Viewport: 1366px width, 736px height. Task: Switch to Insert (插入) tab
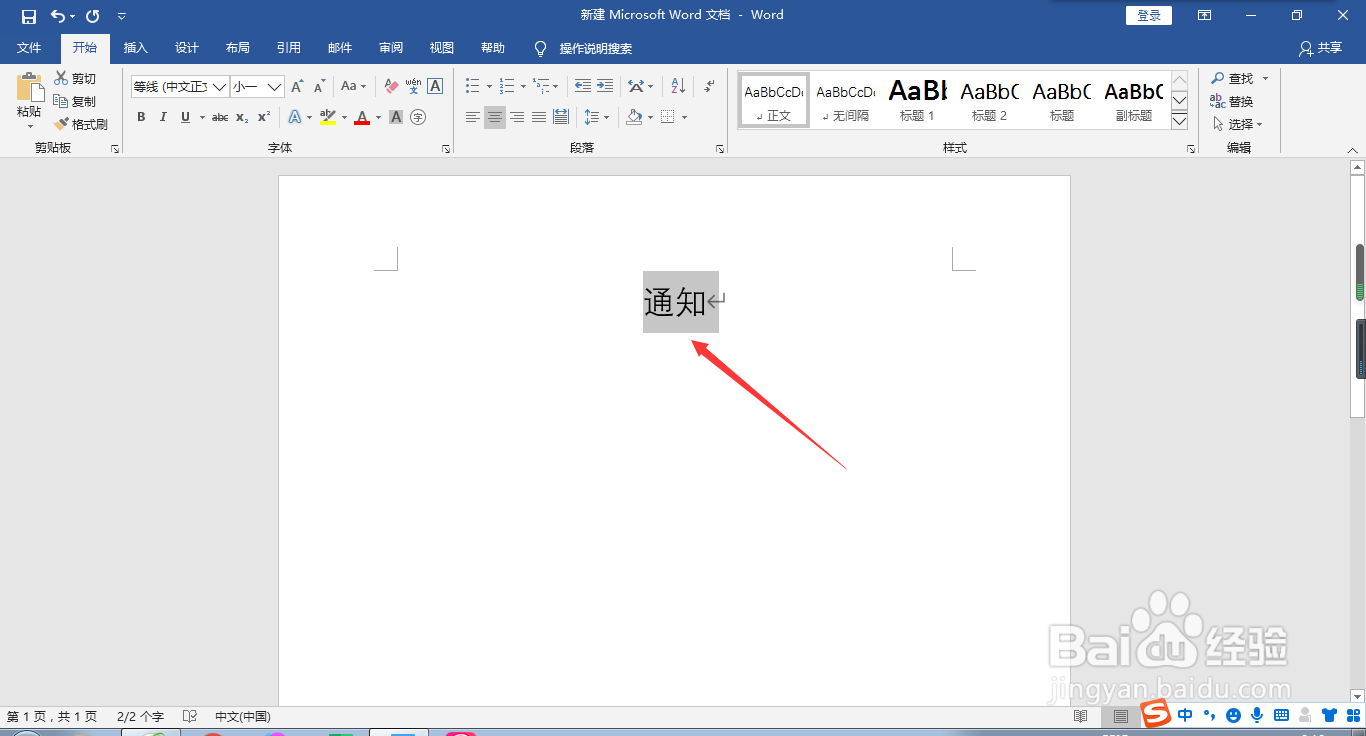[x=135, y=48]
